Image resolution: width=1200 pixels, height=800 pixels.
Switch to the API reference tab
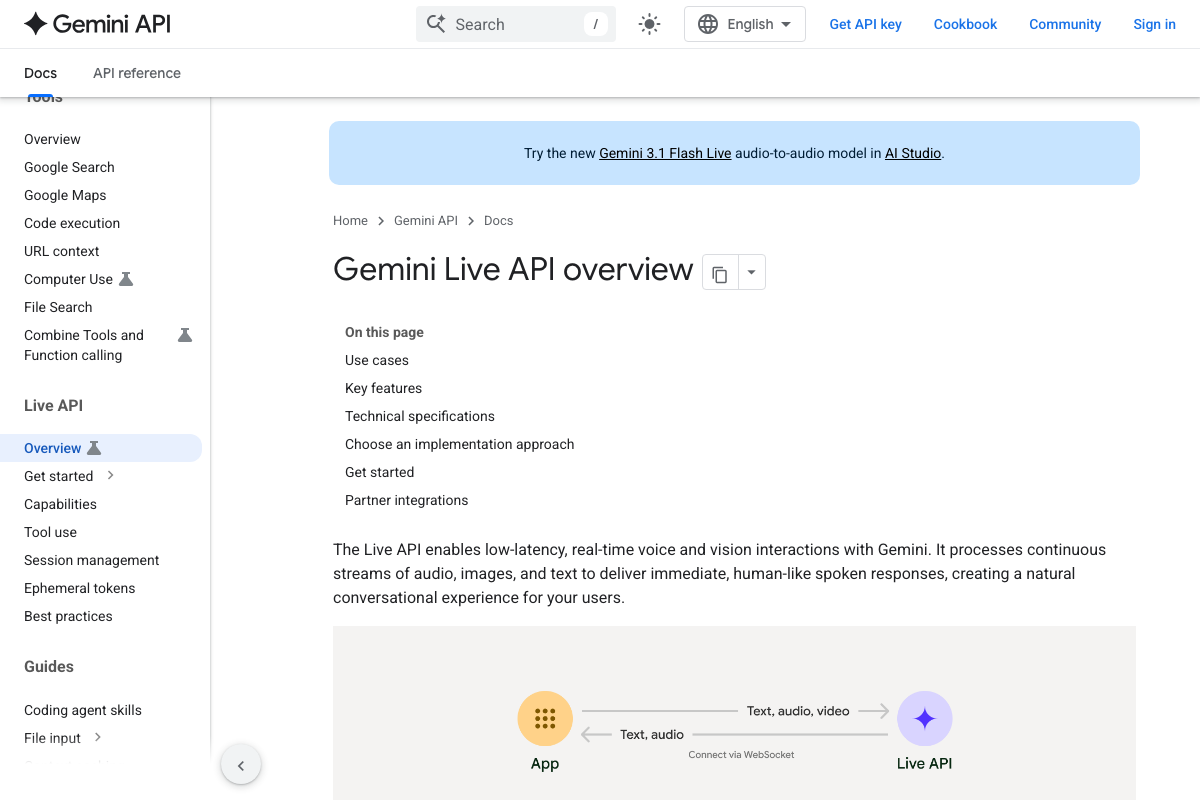(136, 72)
